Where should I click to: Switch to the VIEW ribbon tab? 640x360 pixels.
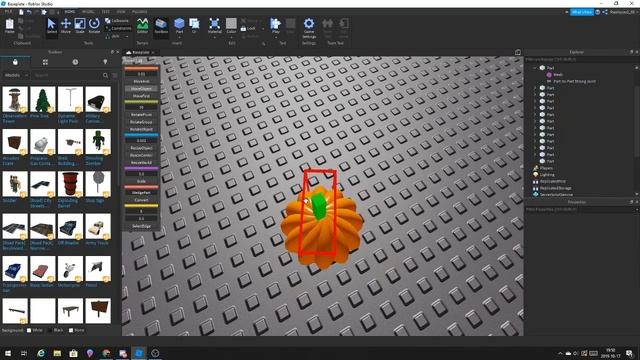coord(121,12)
